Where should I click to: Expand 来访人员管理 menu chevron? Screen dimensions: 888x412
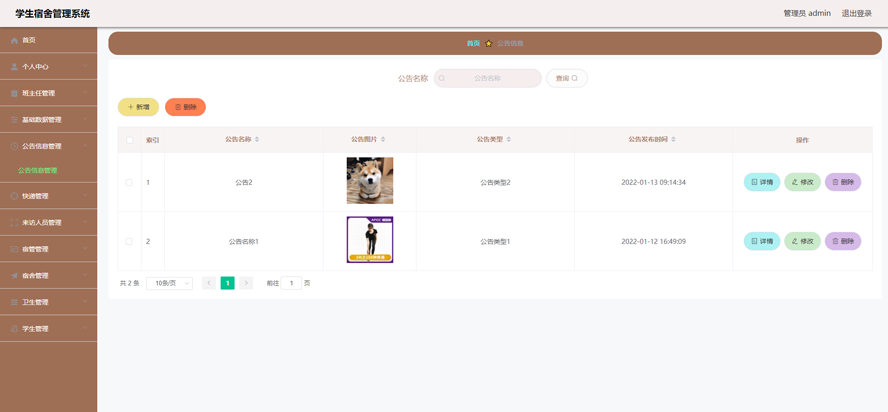click(x=85, y=222)
